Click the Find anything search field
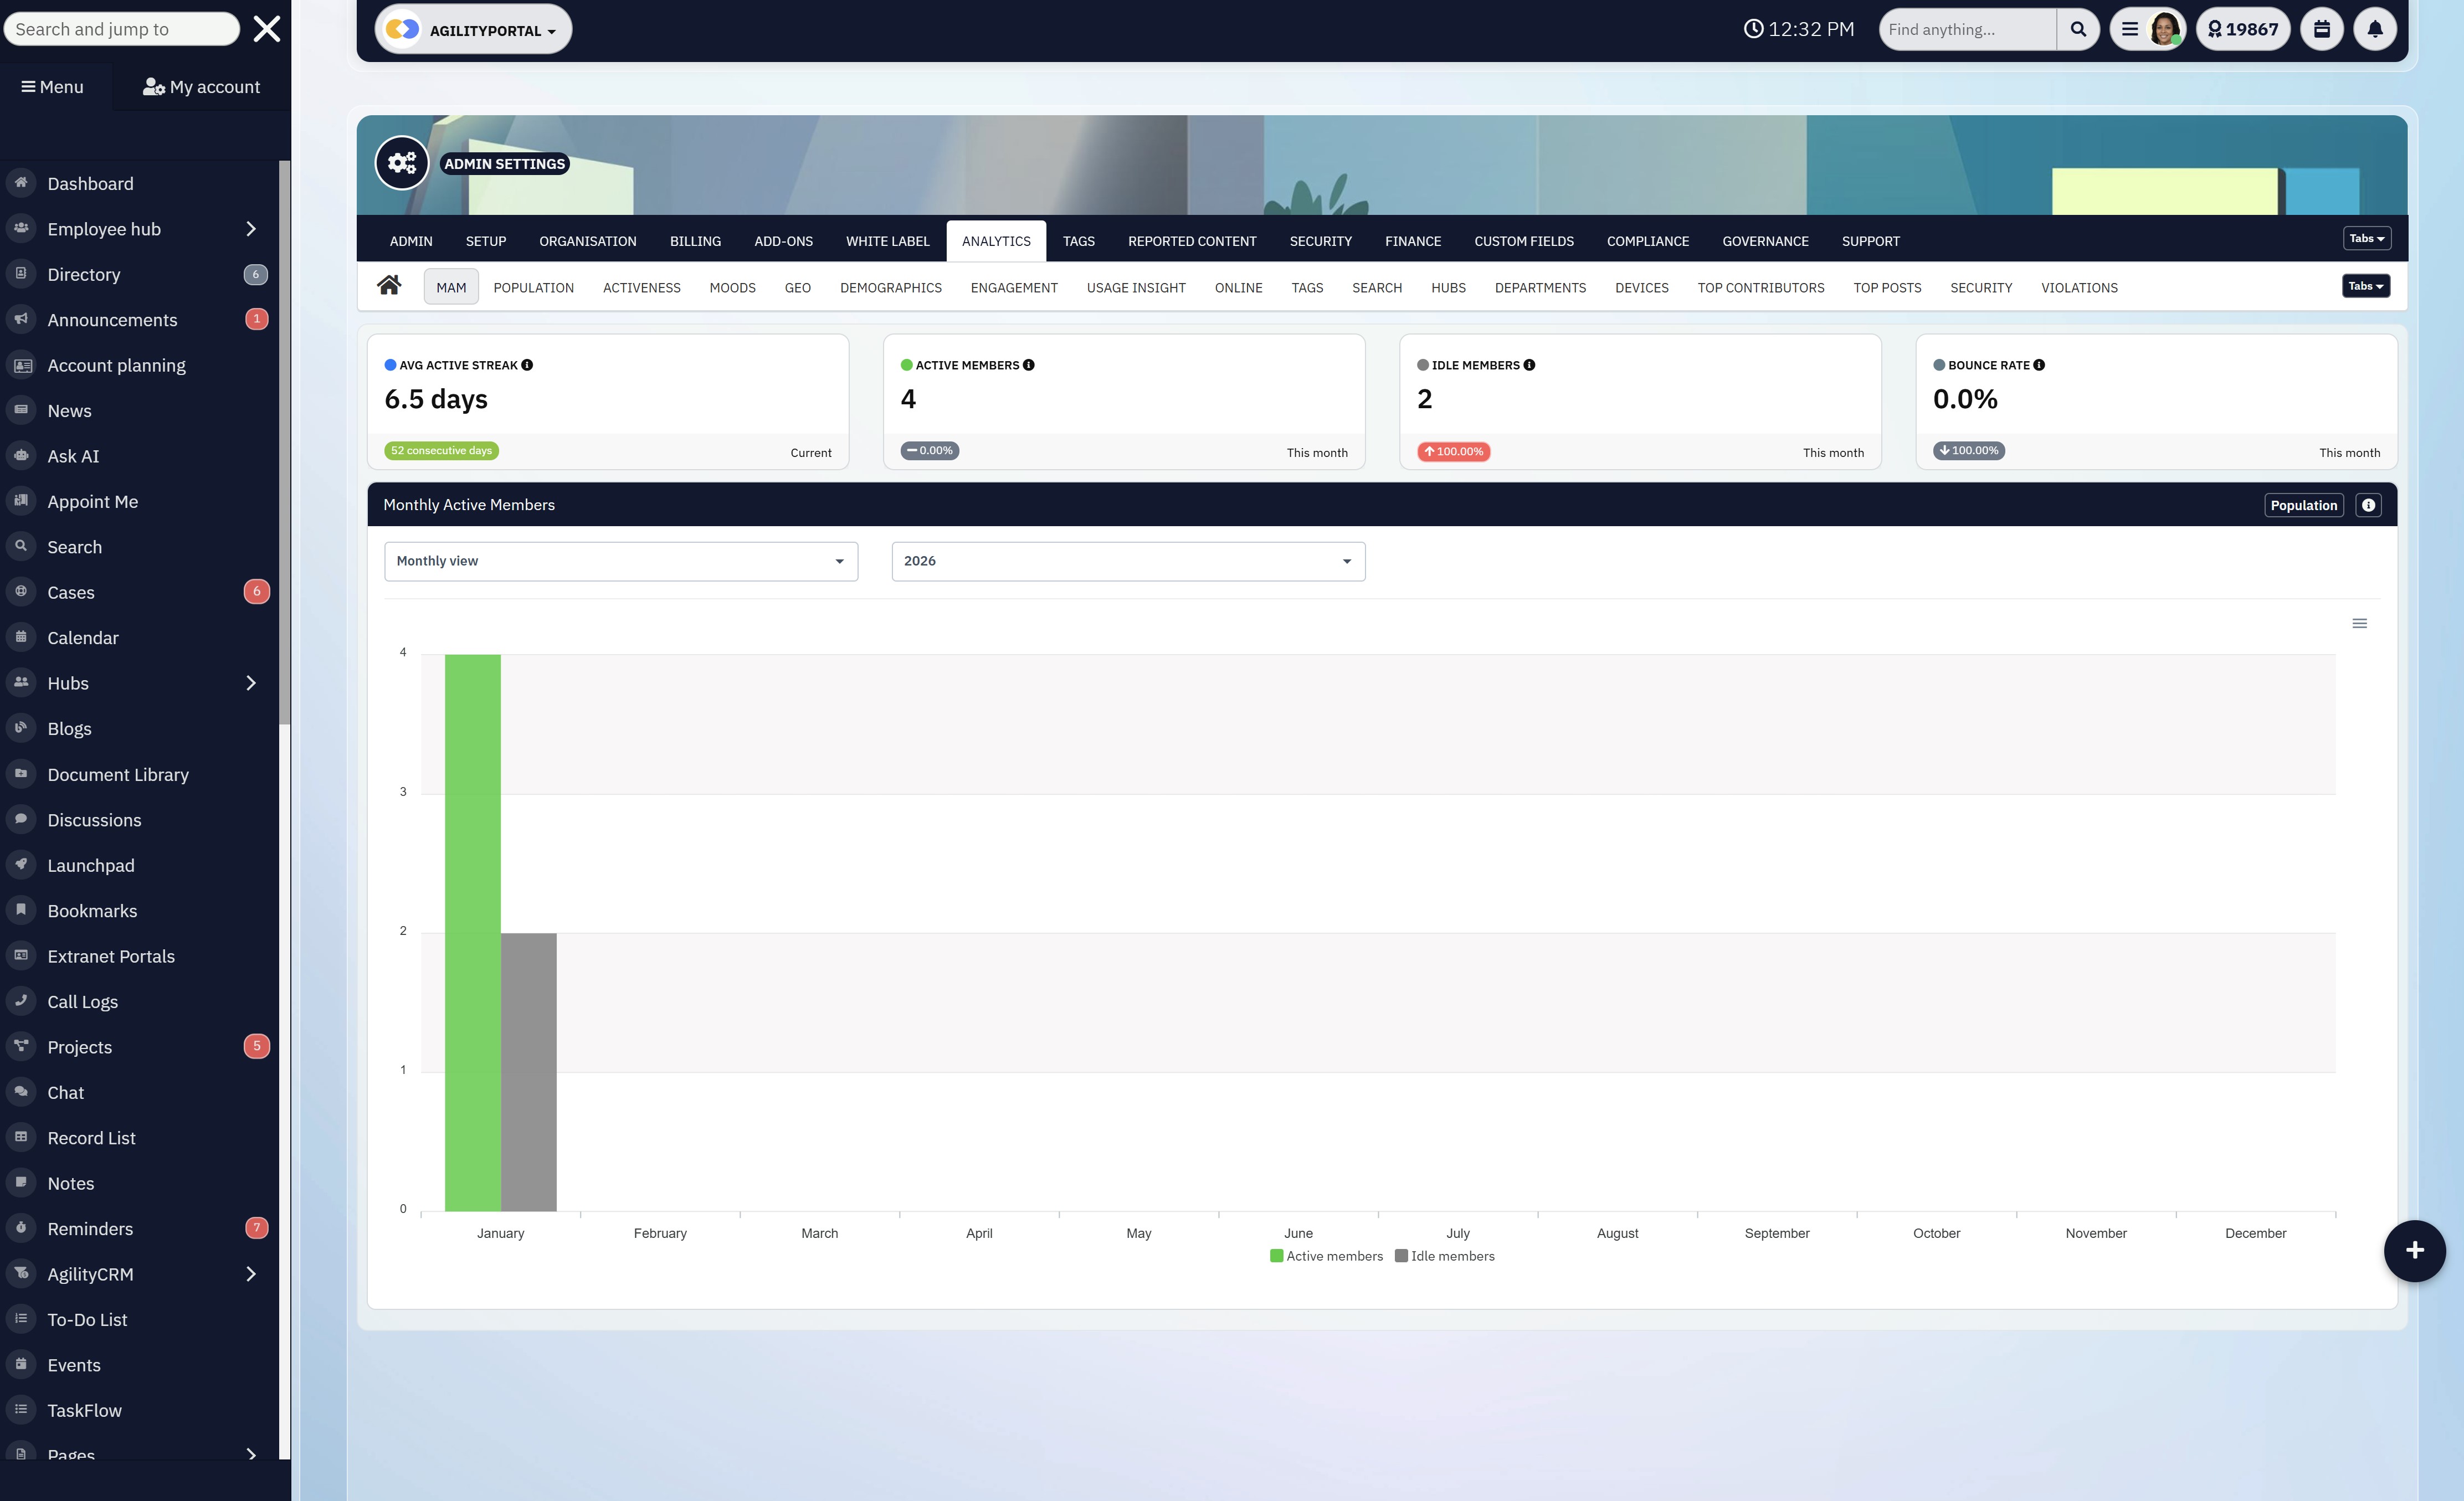Viewport: 2464px width, 1501px height. click(1966, 29)
